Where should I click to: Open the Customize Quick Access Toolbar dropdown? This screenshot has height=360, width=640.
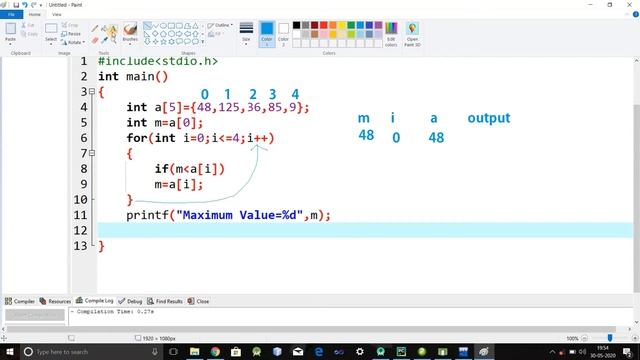pos(41,5)
